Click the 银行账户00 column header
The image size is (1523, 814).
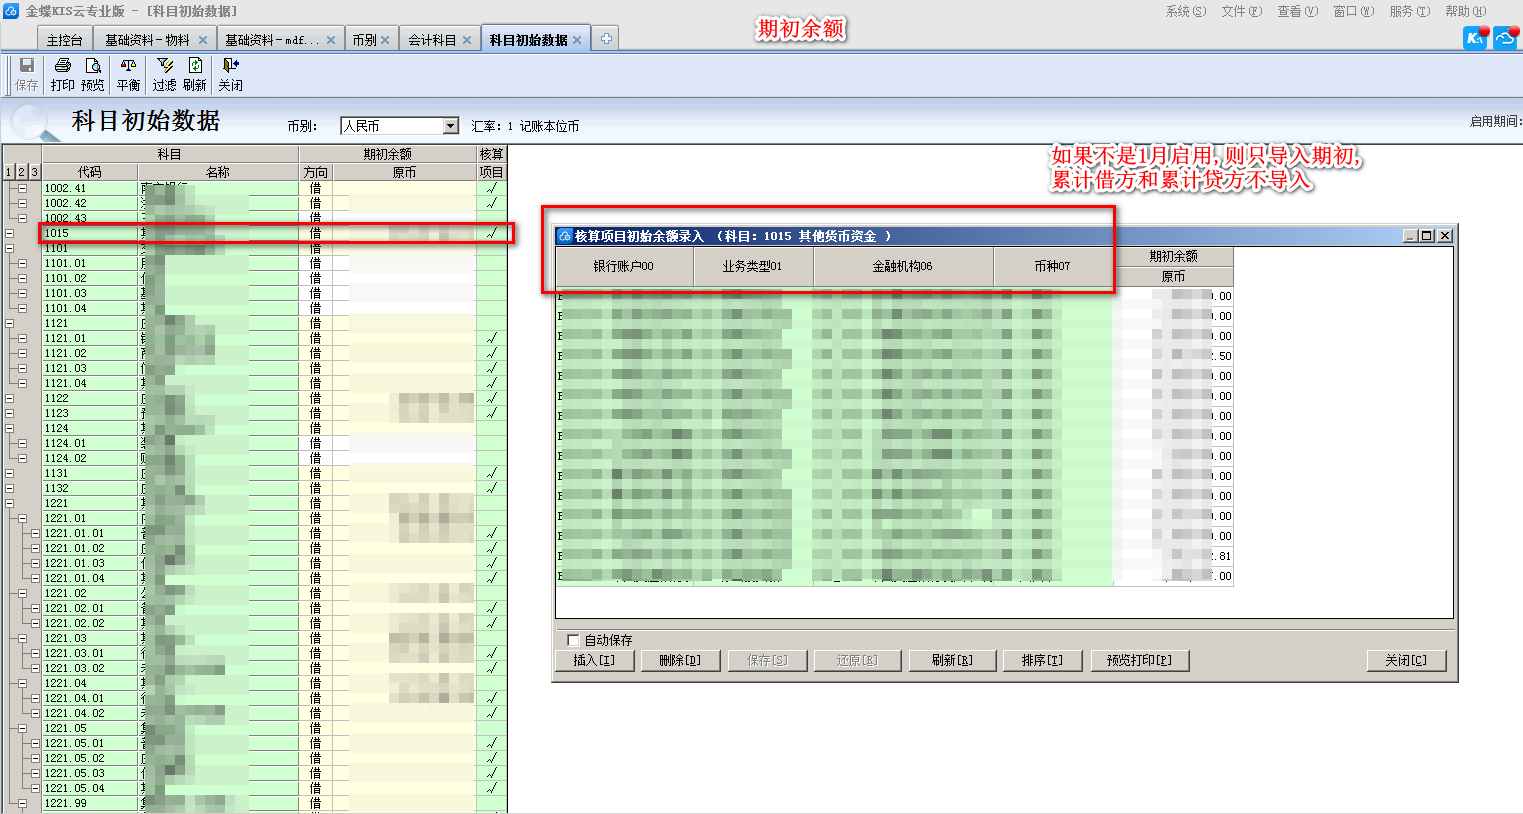pos(623,266)
